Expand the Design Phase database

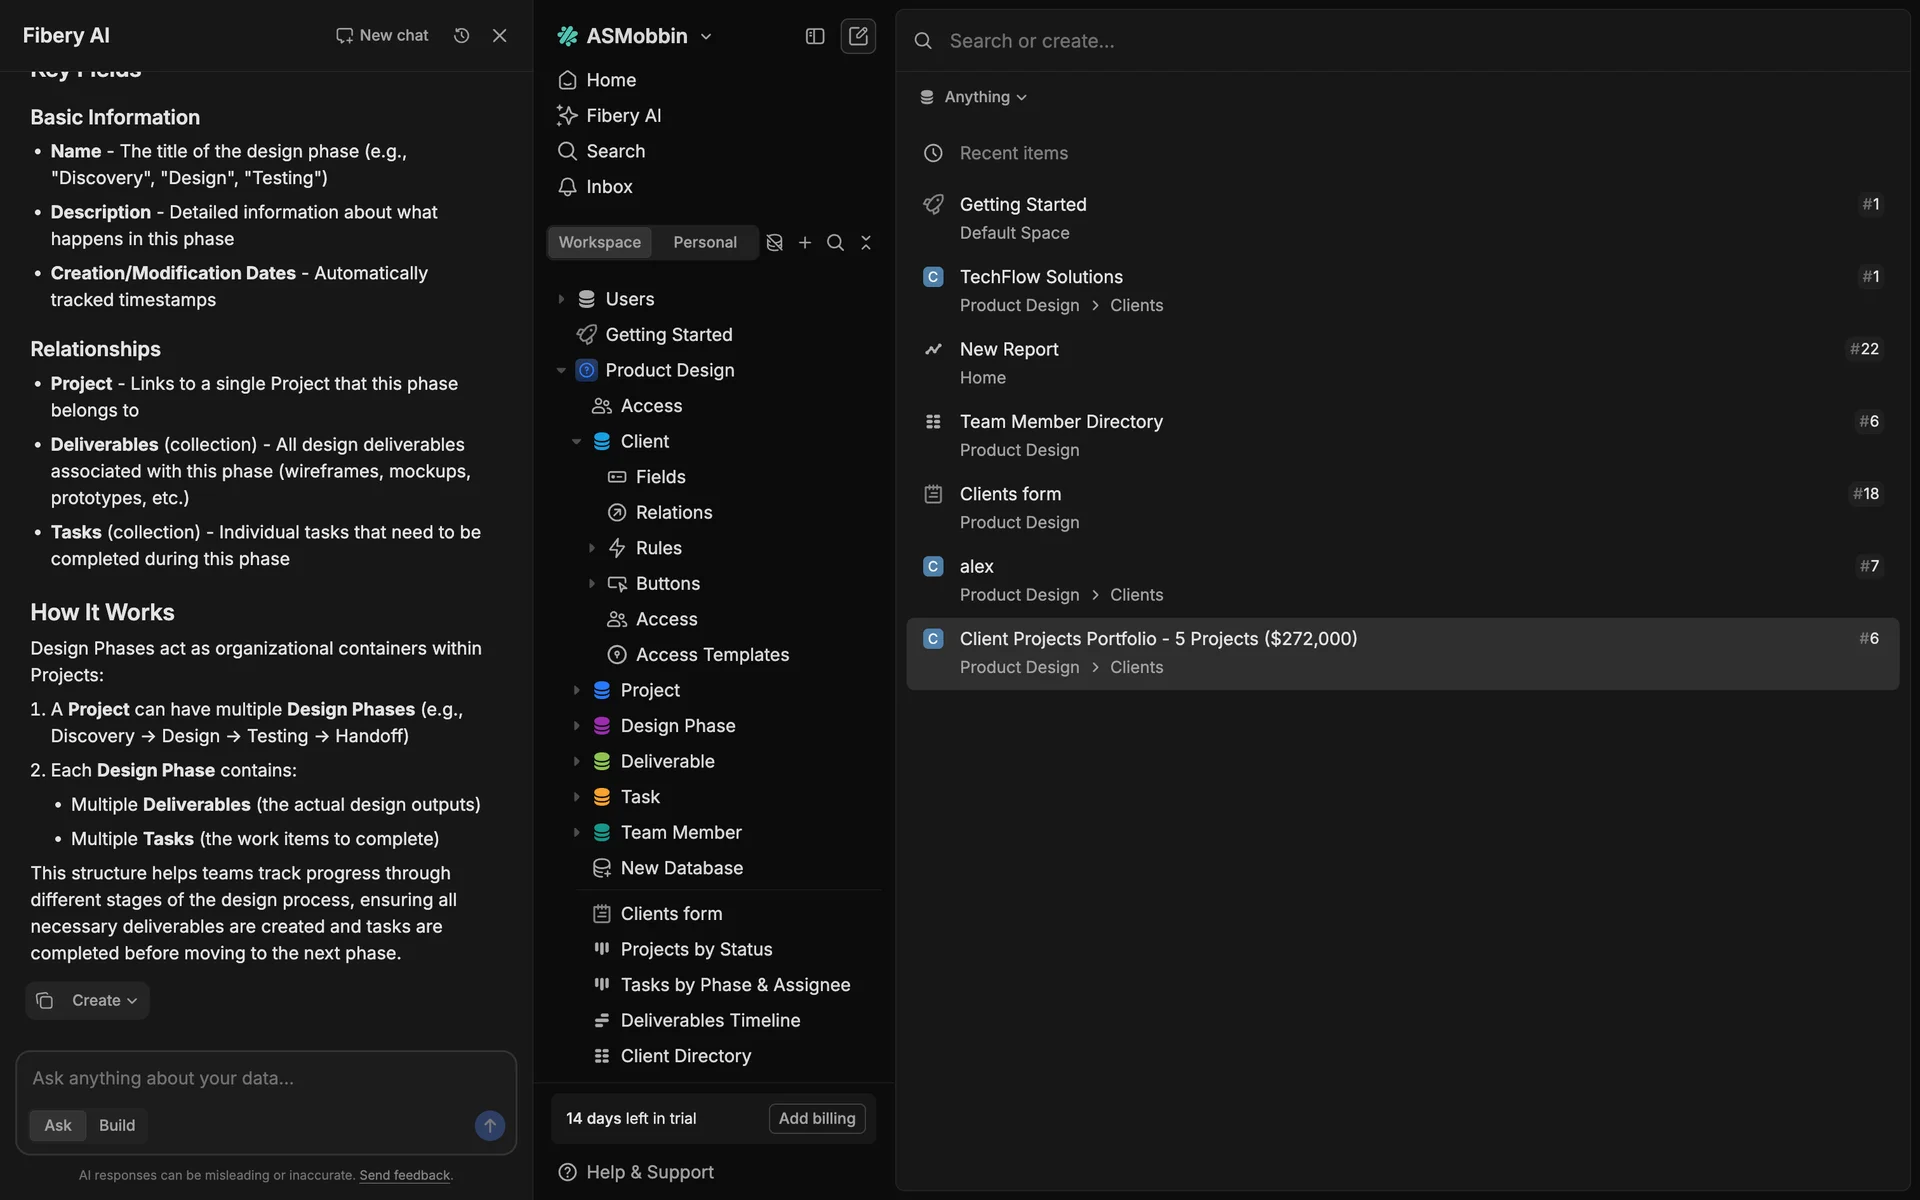[576, 726]
